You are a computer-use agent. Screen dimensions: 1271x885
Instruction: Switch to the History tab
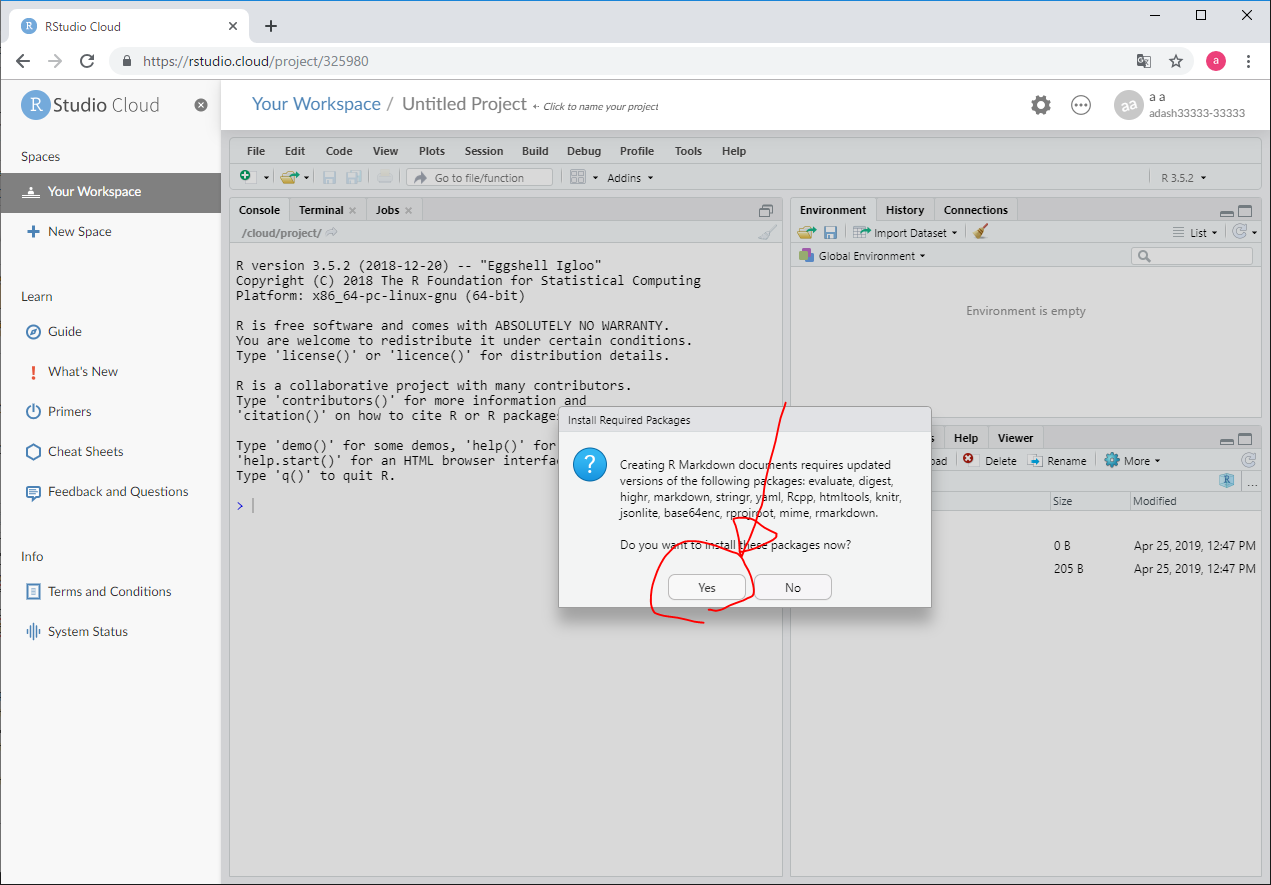904,210
